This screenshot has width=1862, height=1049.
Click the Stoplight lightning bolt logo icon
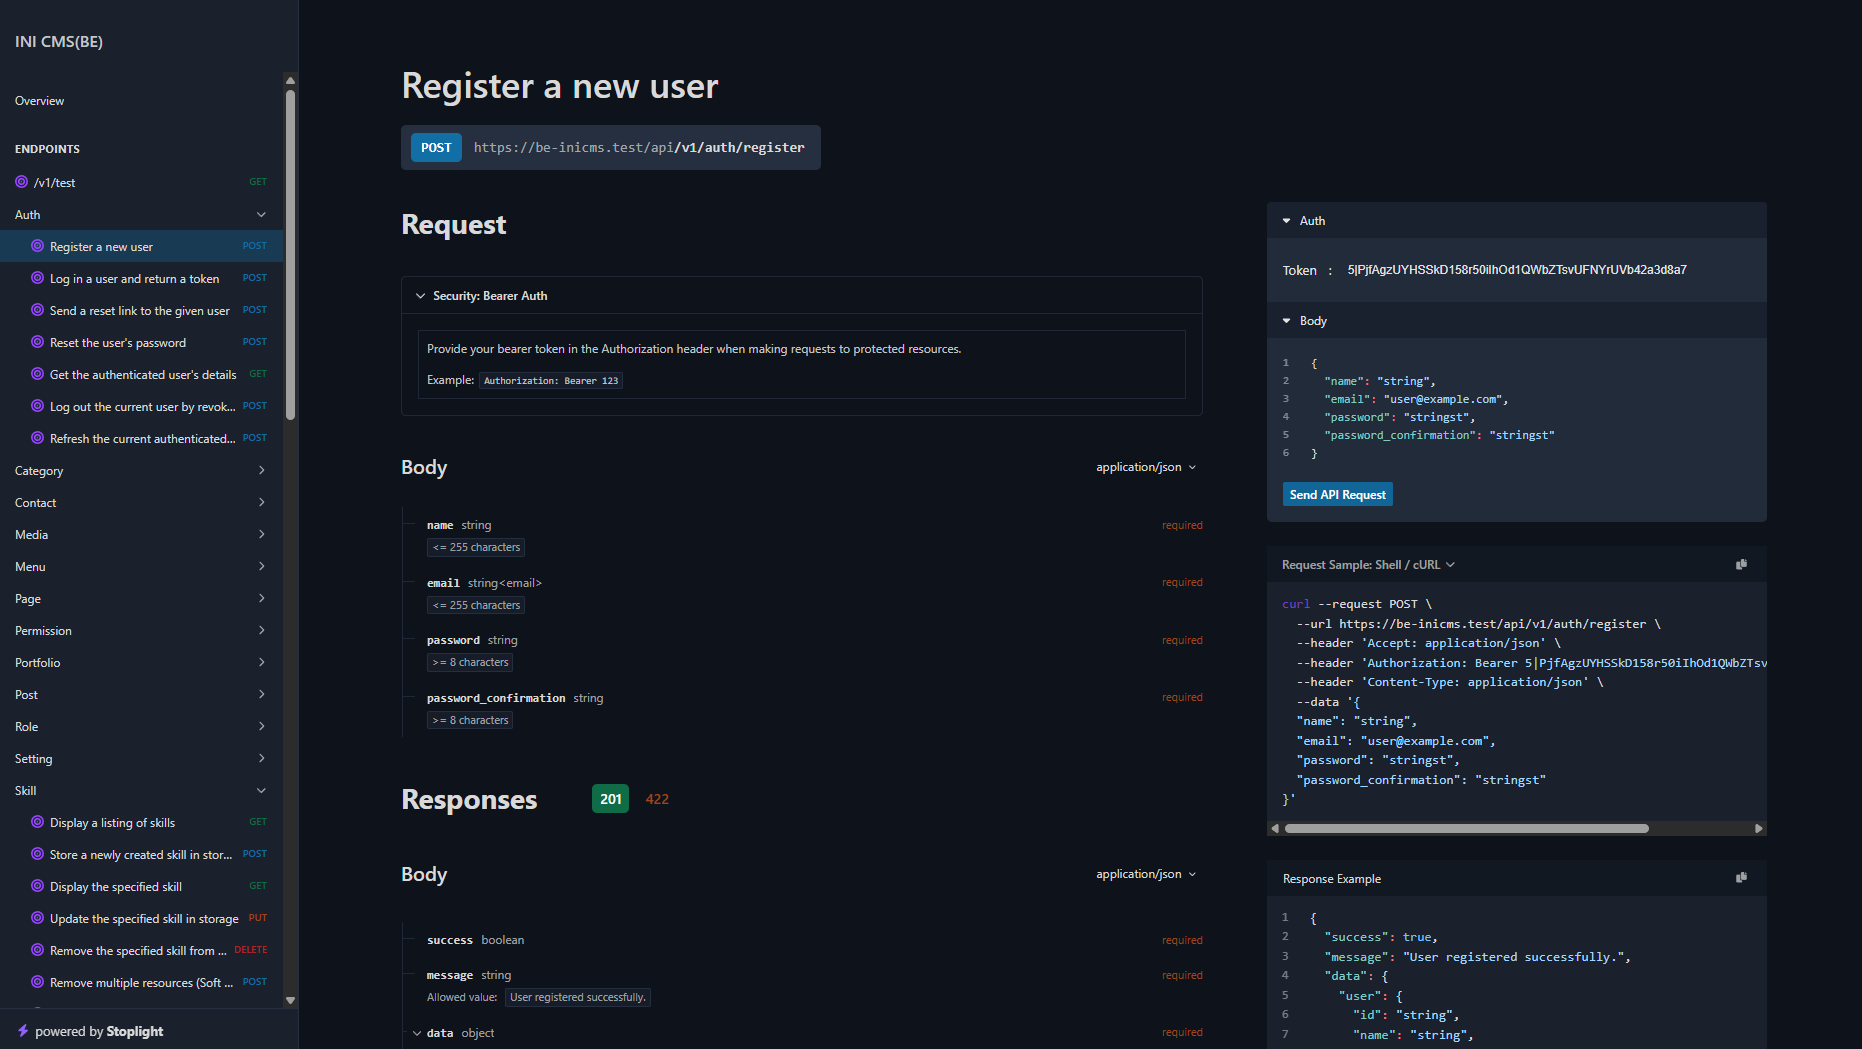point(22,1031)
